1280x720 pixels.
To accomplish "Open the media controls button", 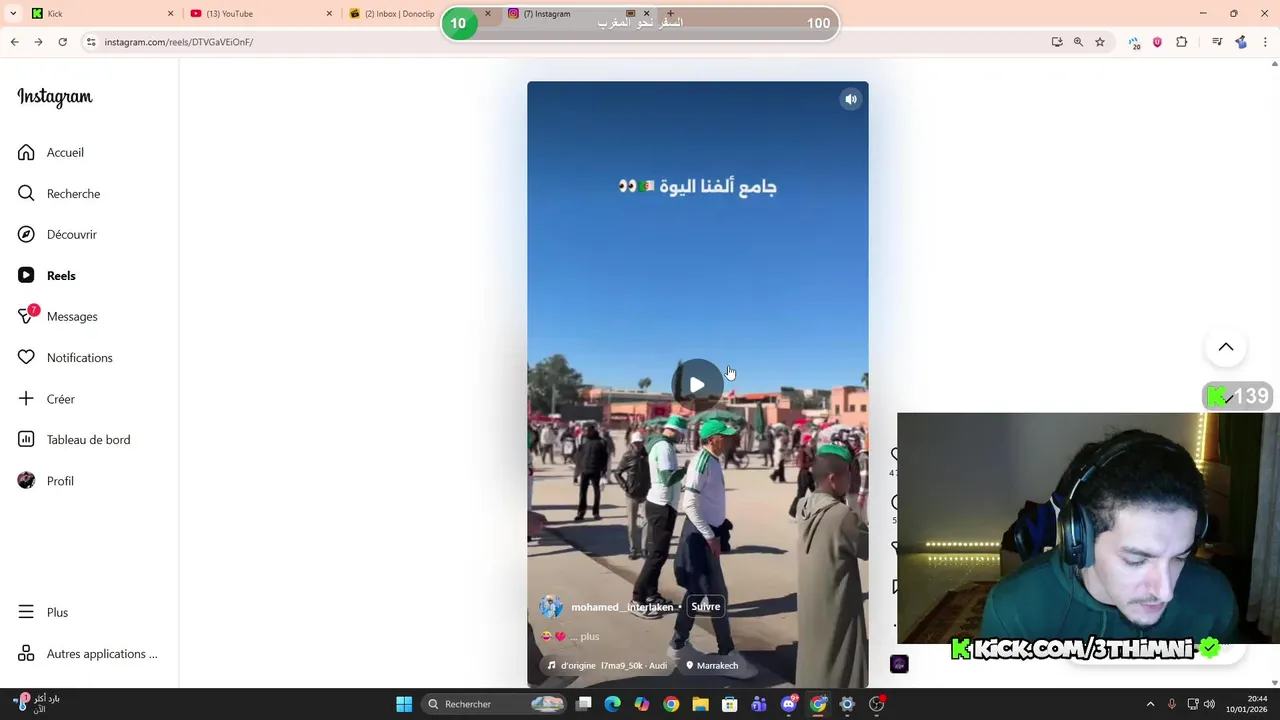I will (1217, 42).
